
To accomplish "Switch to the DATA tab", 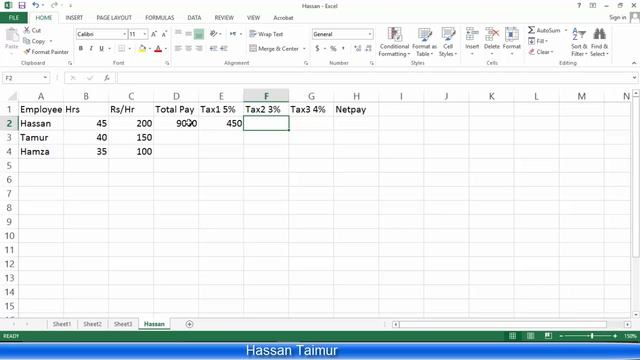I will click(194, 18).
